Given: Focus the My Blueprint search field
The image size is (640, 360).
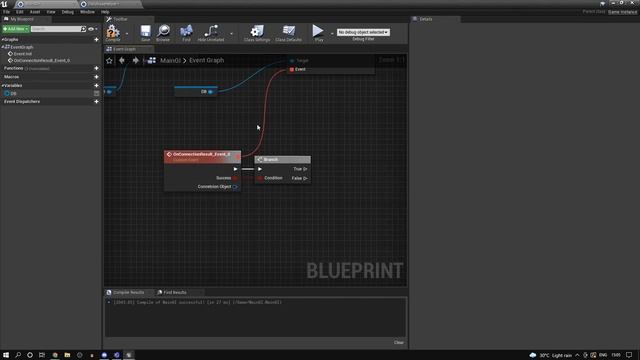Looking at the screenshot, I should (56, 29).
